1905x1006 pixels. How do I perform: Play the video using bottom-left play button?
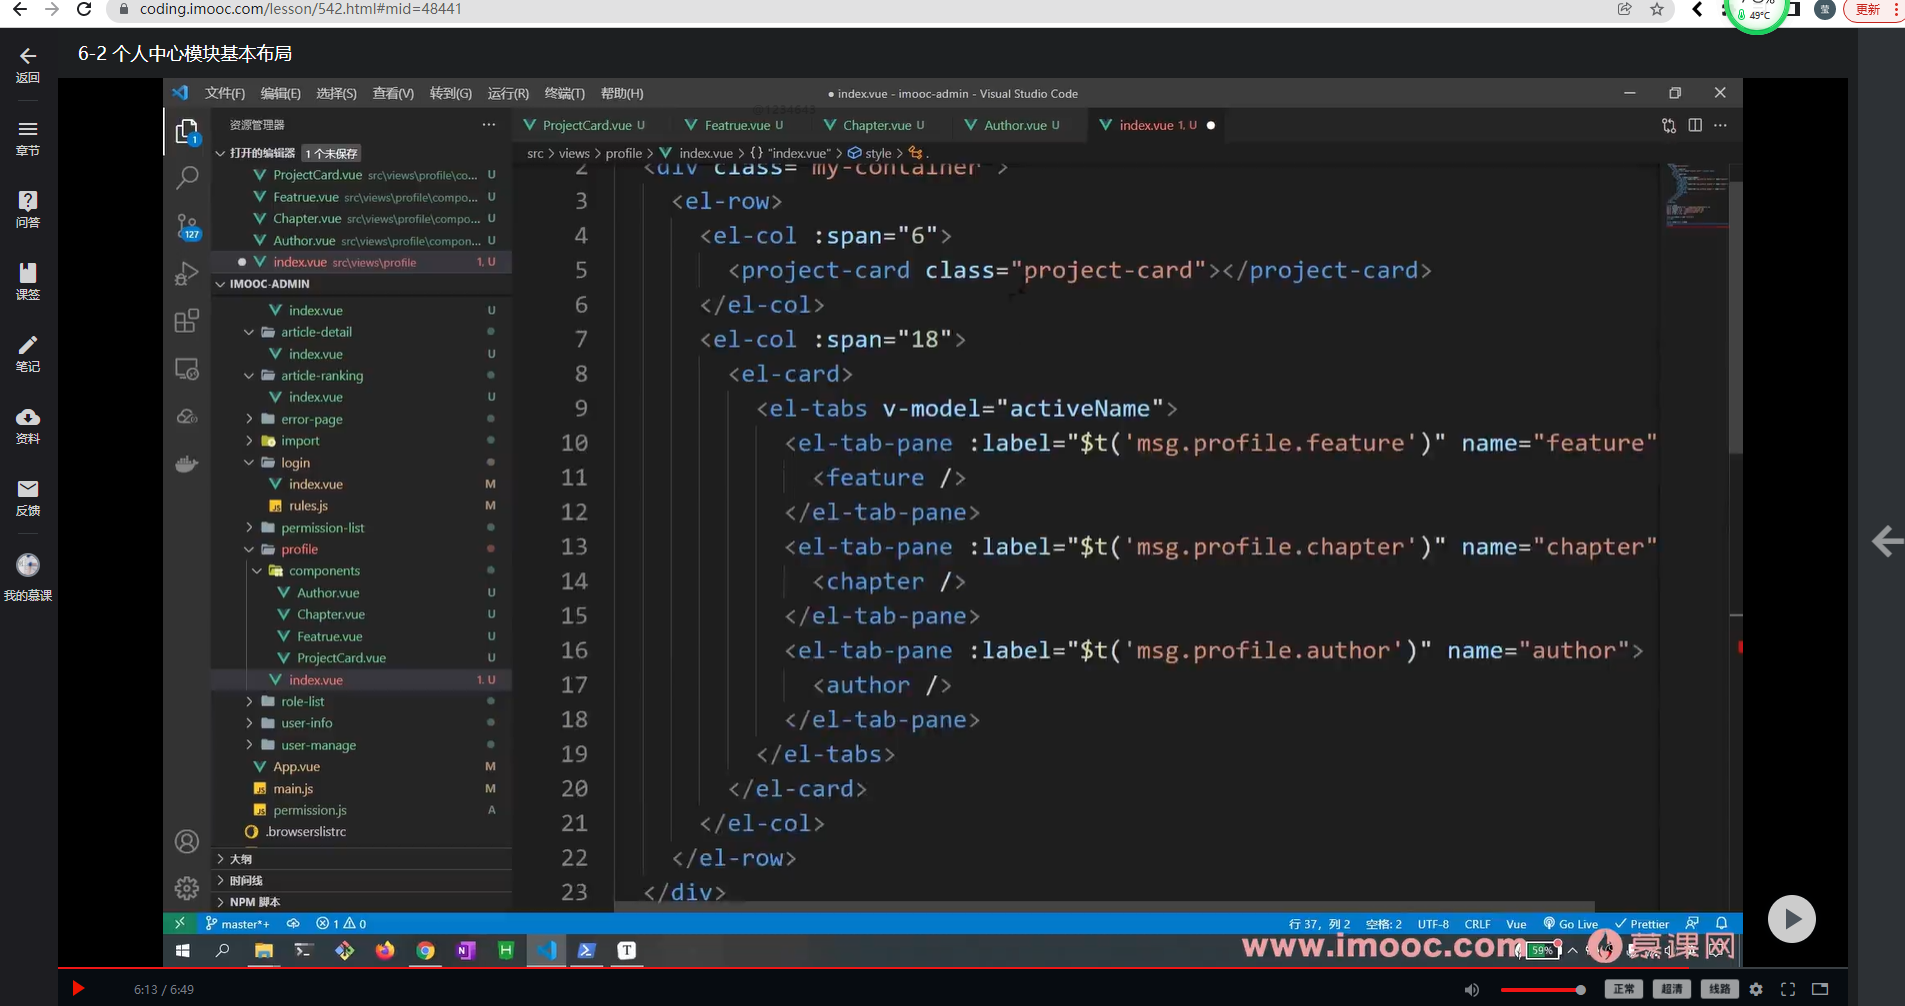coord(78,989)
